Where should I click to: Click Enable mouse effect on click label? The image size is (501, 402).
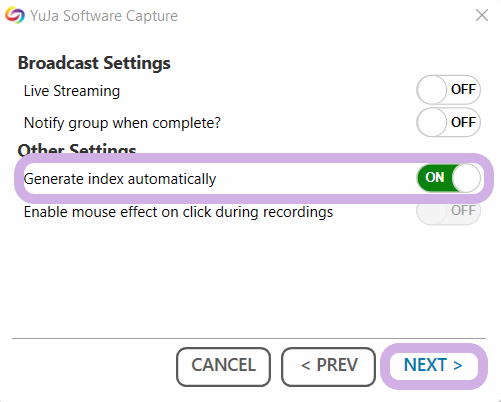click(178, 212)
